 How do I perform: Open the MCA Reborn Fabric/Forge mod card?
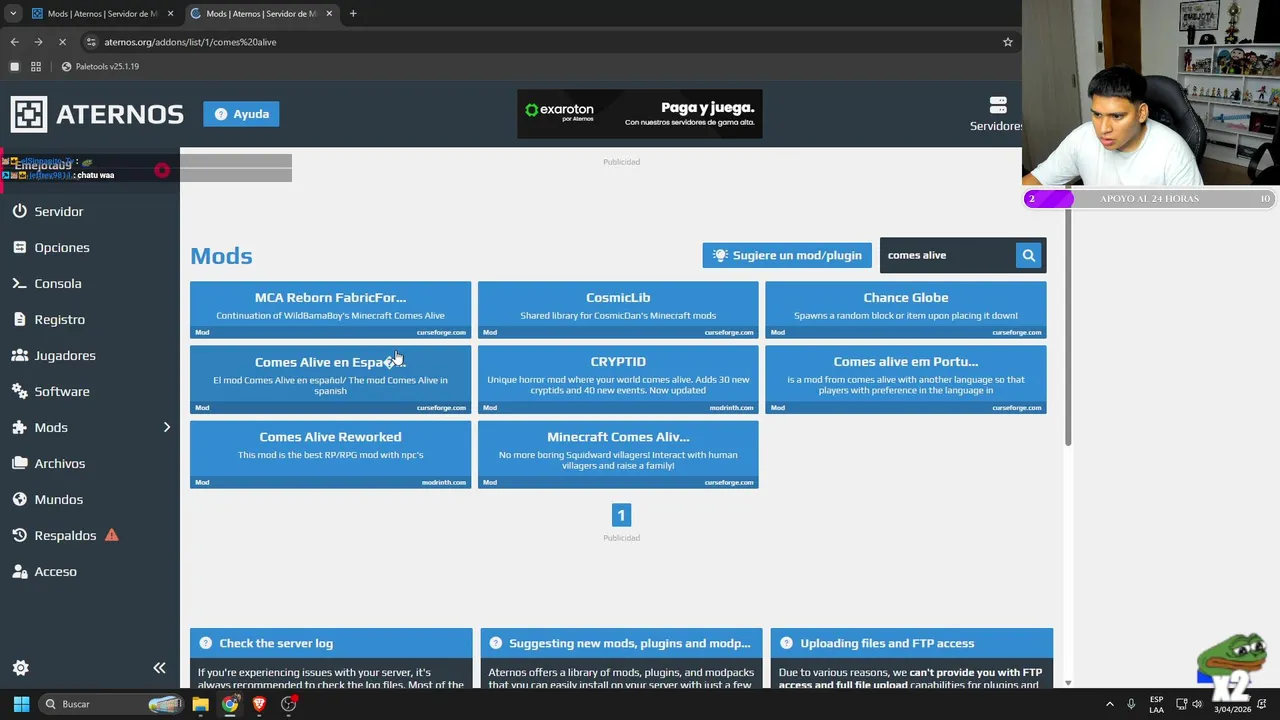pos(330,310)
